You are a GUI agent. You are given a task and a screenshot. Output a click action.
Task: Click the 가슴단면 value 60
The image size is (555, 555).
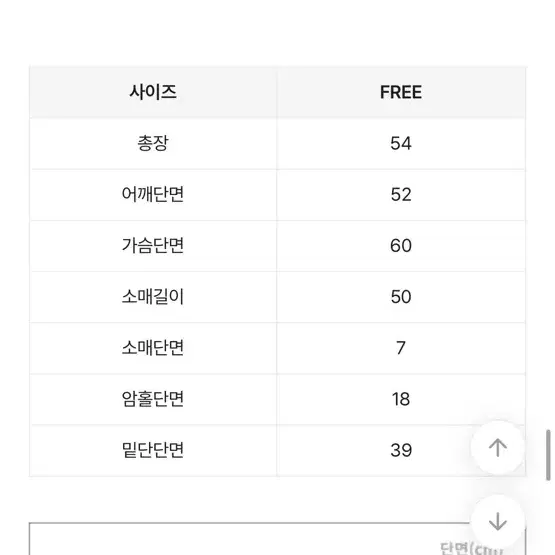(x=401, y=246)
